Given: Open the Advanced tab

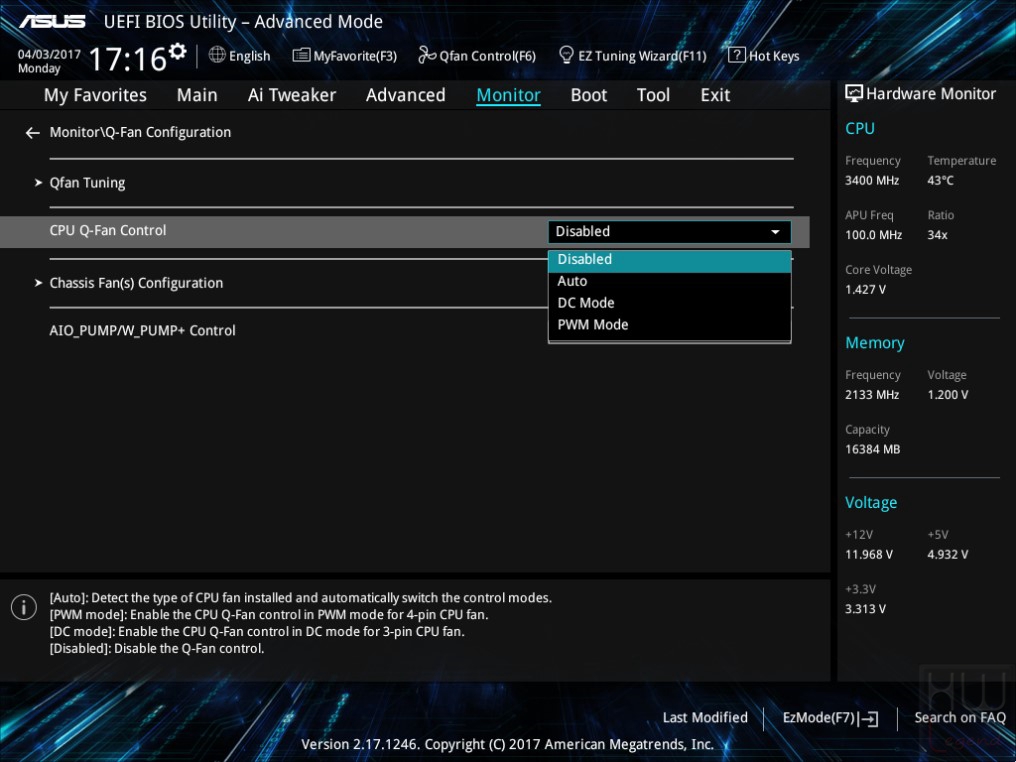Looking at the screenshot, I should (x=406, y=95).
